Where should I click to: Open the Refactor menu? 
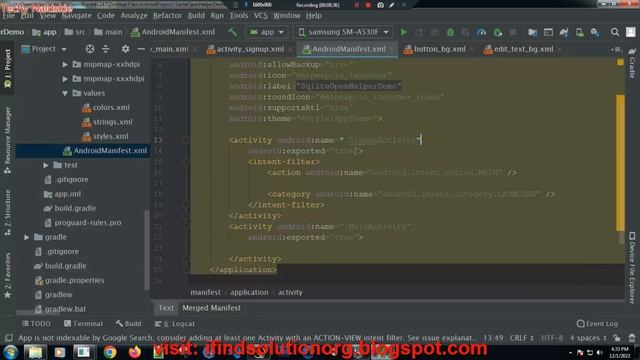[x=167, y=16]
